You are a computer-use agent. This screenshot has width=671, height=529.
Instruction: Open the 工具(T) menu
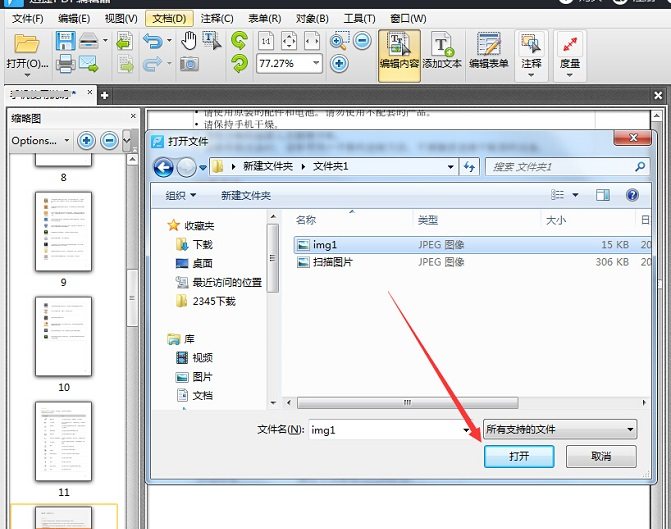click(x=359, y=19)
